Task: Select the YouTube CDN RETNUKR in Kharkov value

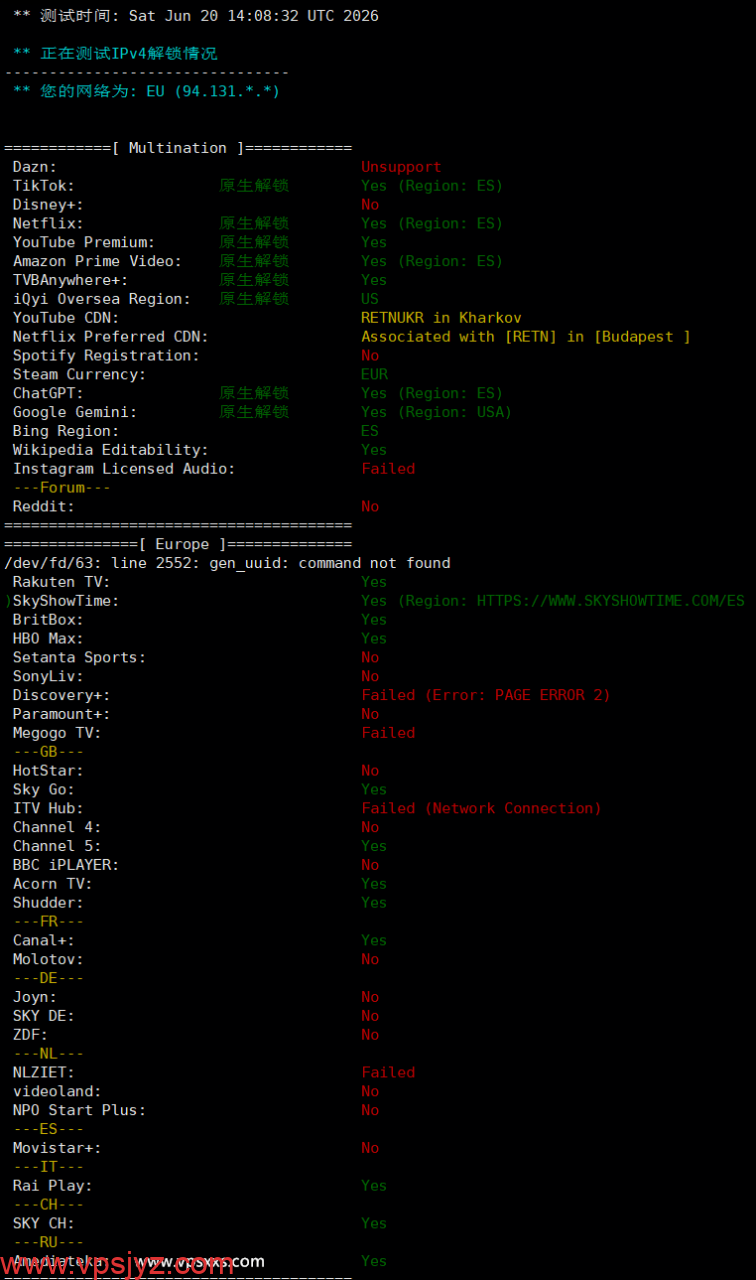Action: click(x=441, y=318)
